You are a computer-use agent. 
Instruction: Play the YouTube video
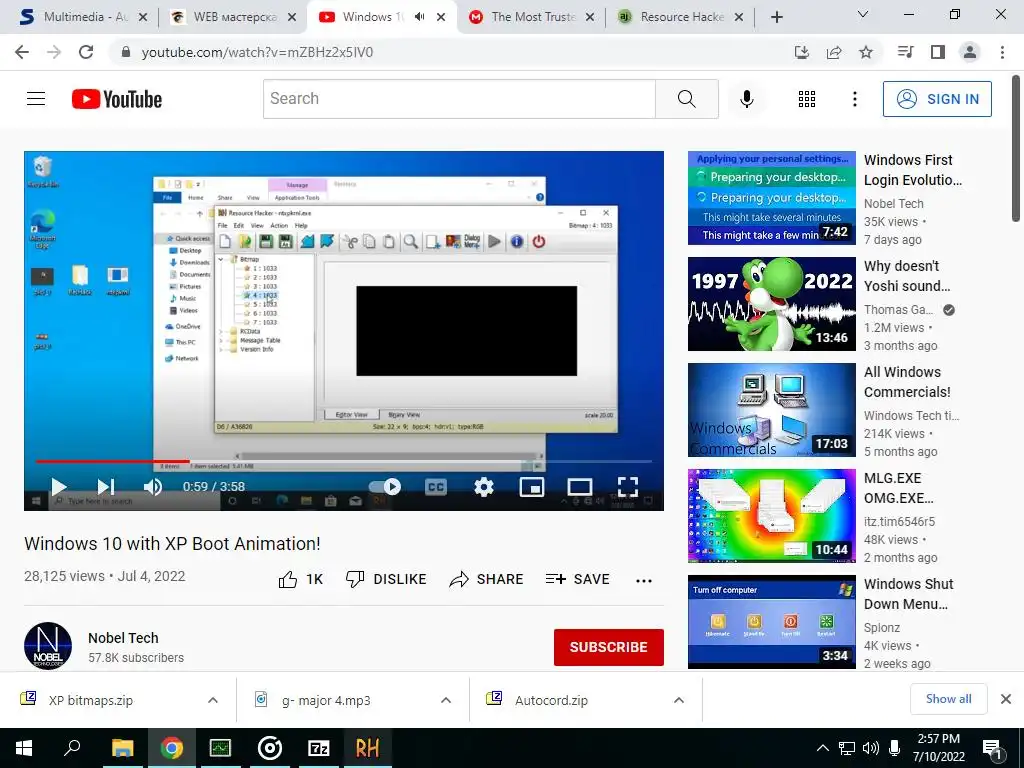click(59, 487)
